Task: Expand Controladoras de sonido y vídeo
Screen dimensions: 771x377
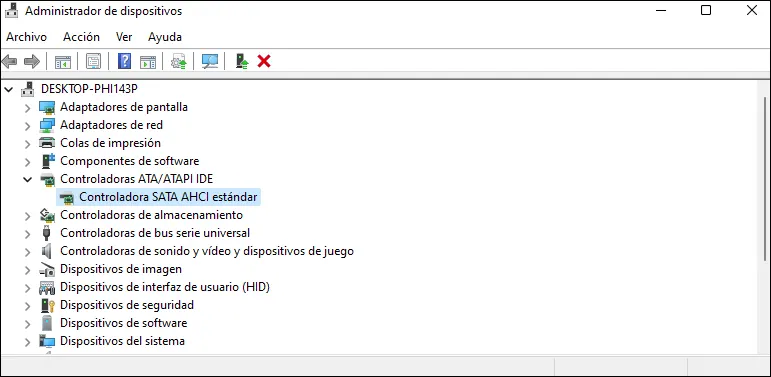Action: pyautogui.click(x=28, y=251)
